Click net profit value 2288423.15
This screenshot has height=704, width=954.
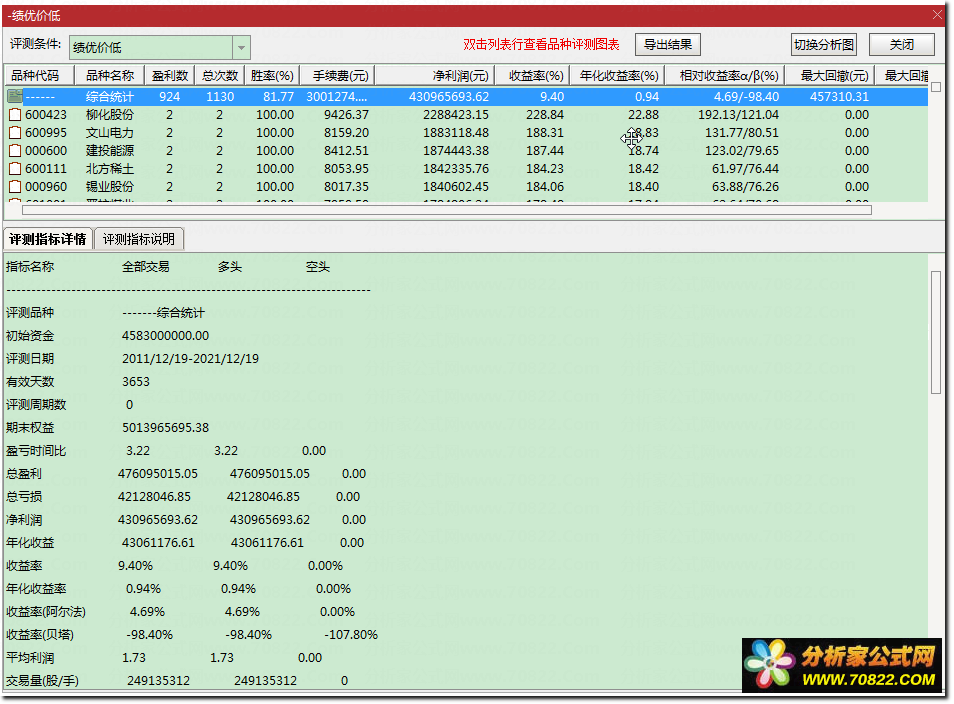click(456, 114)
